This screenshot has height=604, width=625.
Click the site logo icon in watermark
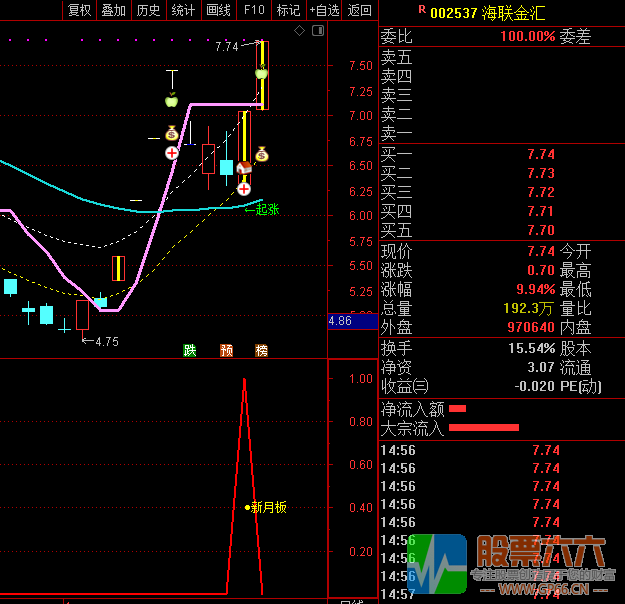pyautogui.click(x=437, y=567)
